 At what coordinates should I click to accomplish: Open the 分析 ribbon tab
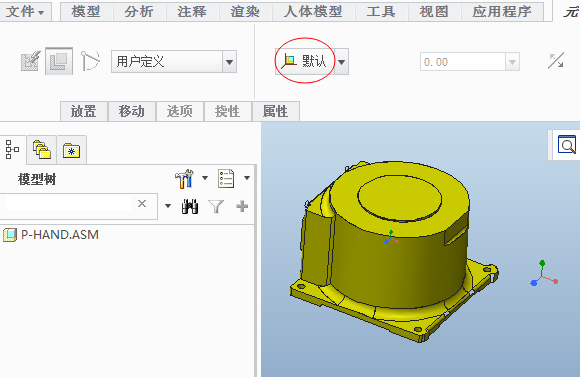(139, 11)
